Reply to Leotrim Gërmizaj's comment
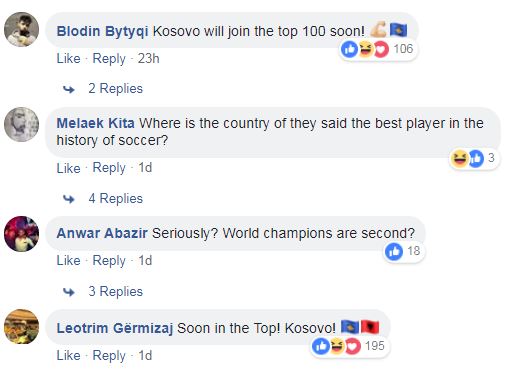531x373 pixels. pyautogui.click(x=109, y=356)
